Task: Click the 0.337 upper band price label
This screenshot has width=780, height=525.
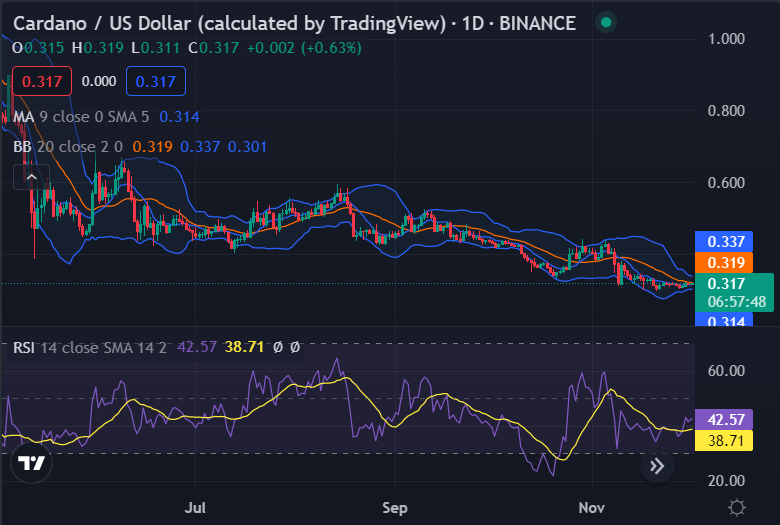Action: (x=724, y=242)
